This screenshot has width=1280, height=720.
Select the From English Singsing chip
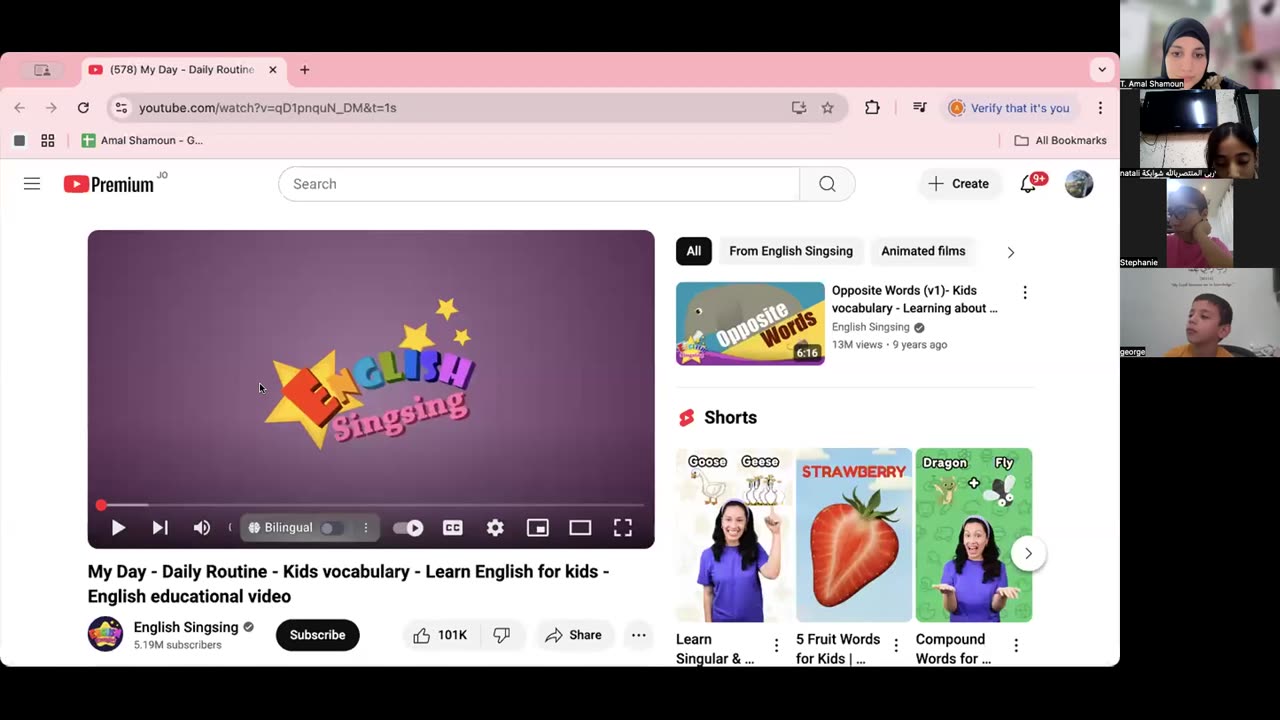coord(791,251)
